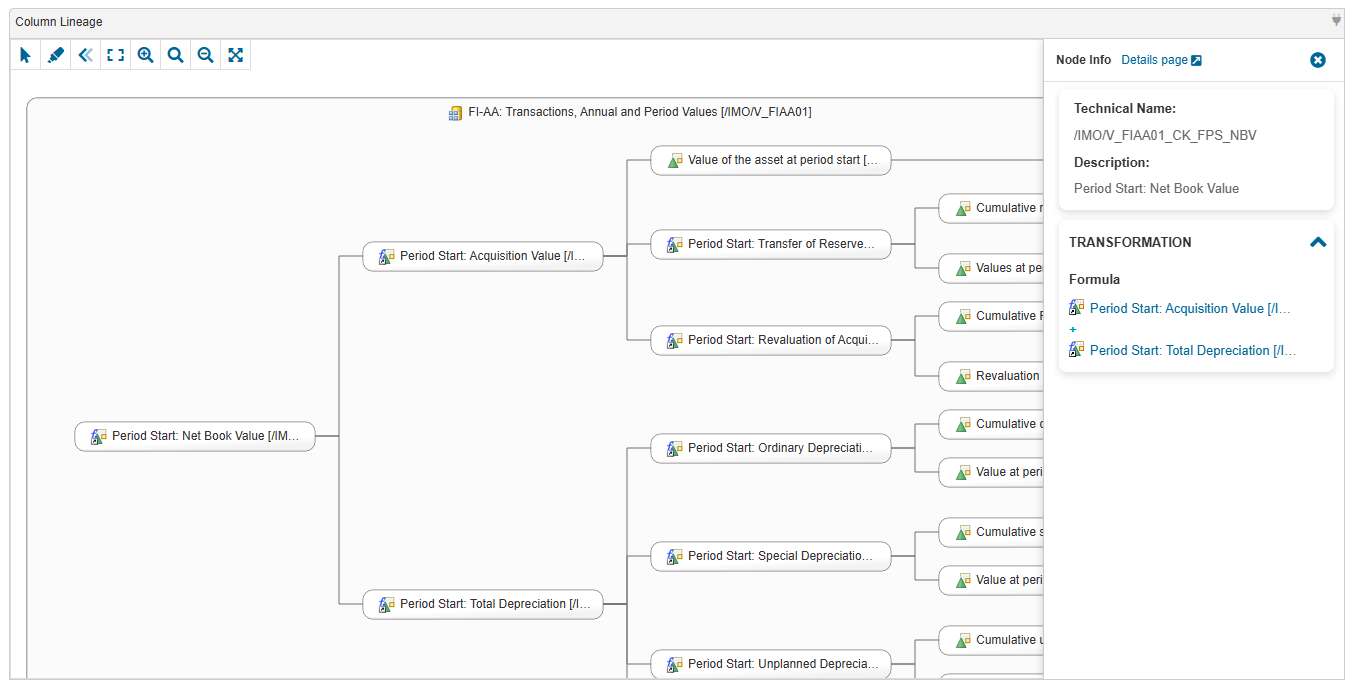This screenshot has width=1353, height=690.
Task: Select Value of the asset at period start node
Action: pyautogui.click(x=771, y=160)
